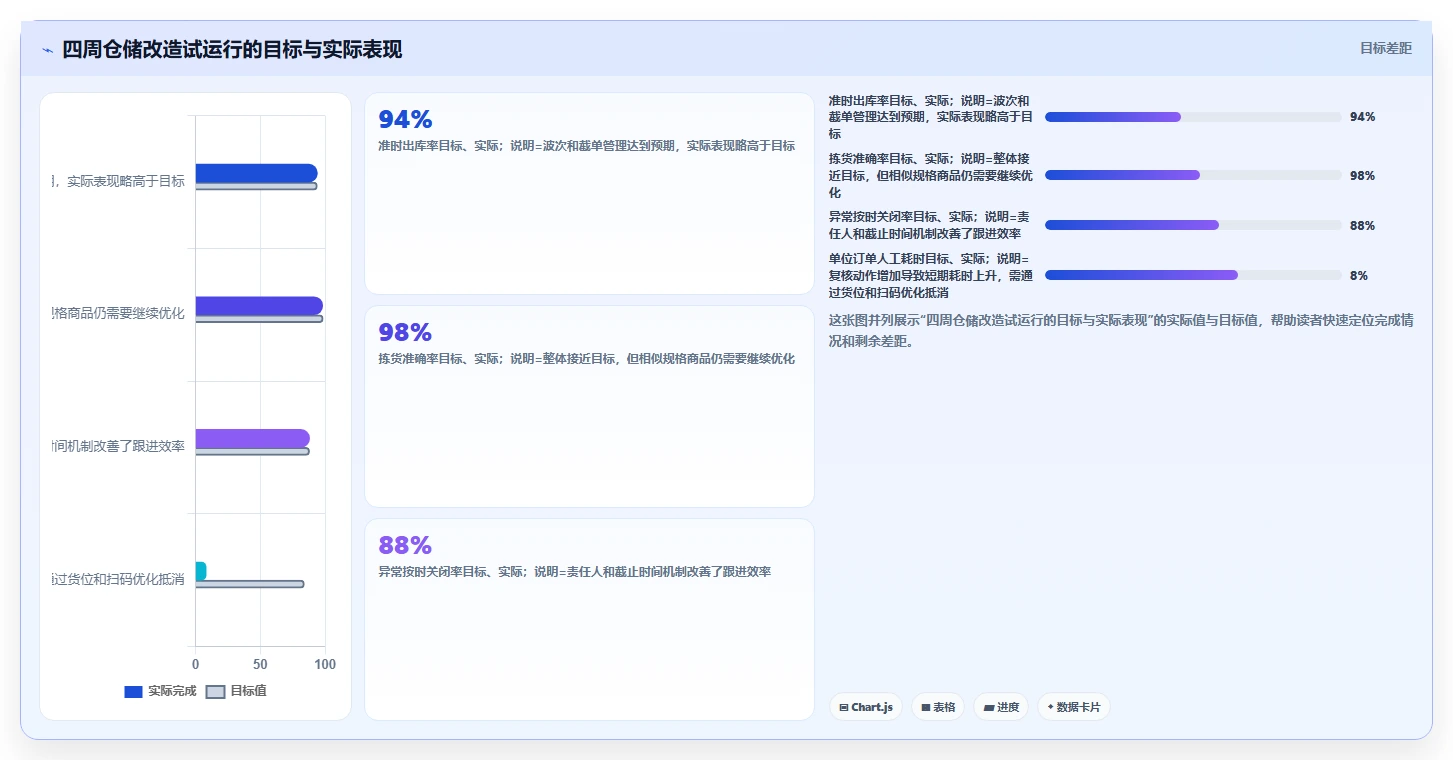Click the chart y-axis label 过货位和扫码优化抵消
Viewport: 1453px width, 760px height.
click(119, 579)
